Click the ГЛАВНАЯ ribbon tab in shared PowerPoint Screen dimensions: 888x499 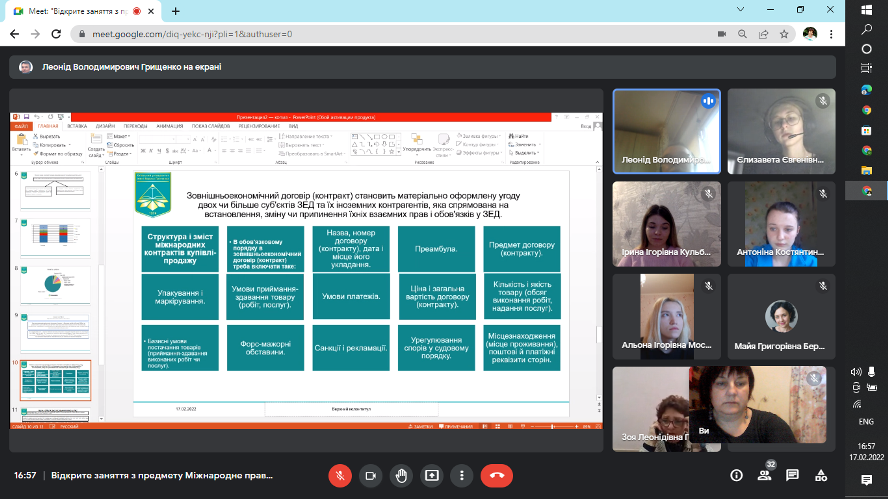tap(48, 126)
